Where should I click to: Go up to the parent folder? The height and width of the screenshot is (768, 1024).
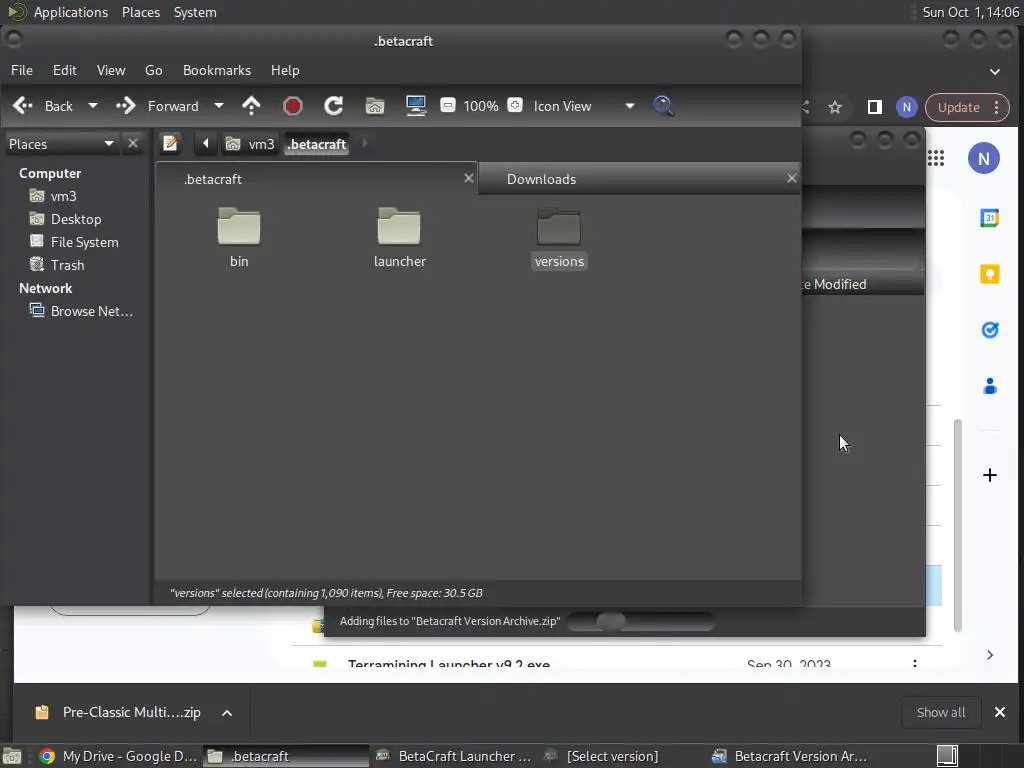pyautogui.click(x=251, y=106)
